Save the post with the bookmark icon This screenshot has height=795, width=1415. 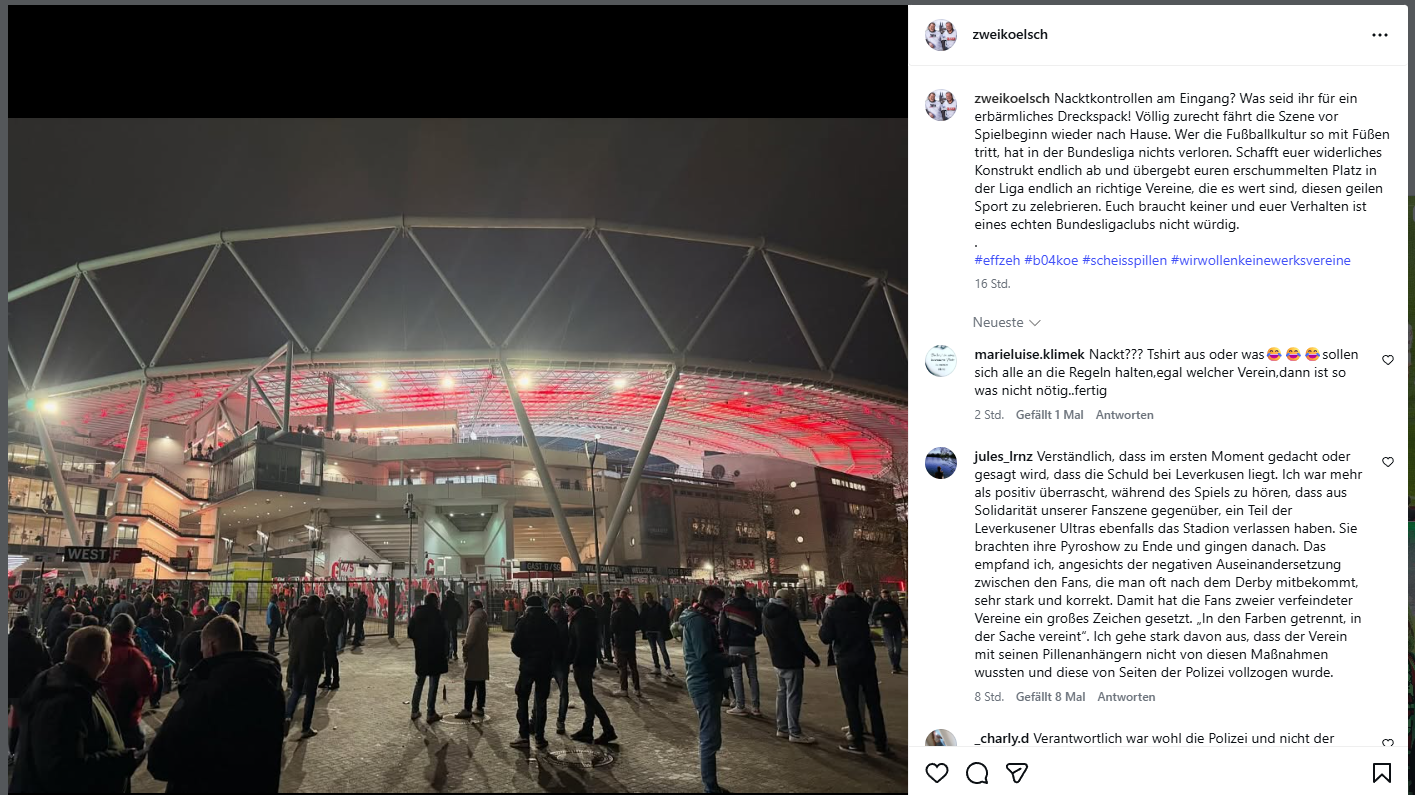[x=1381, y=773]
